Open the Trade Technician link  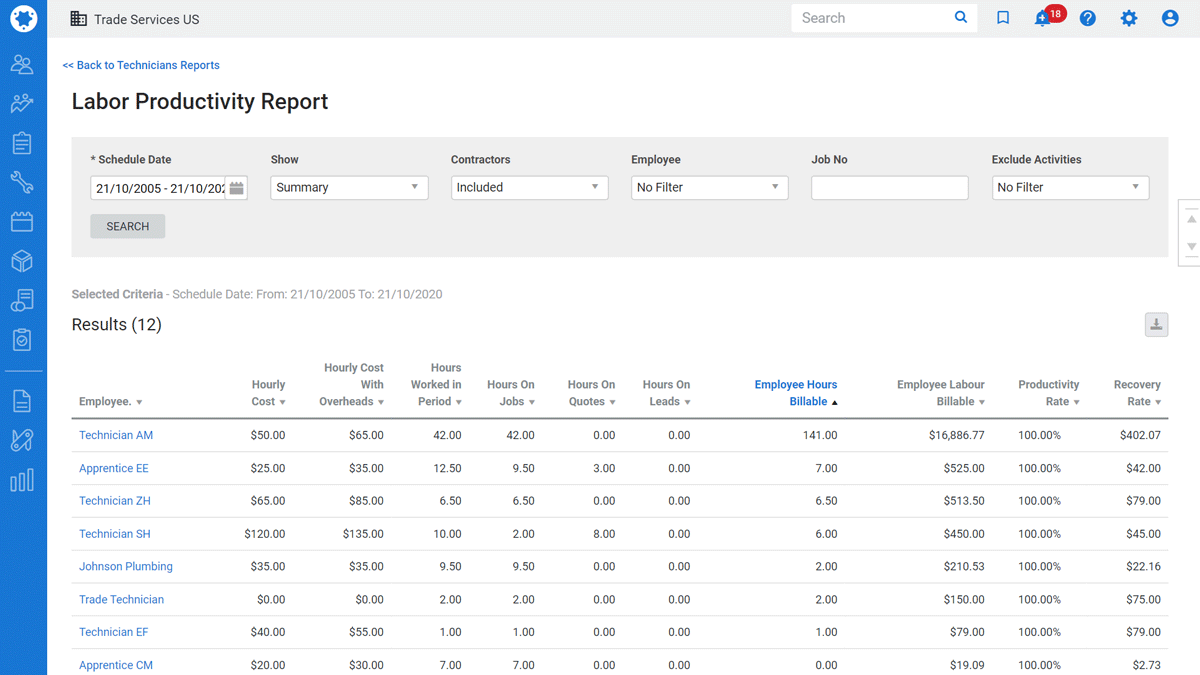(121, 599)
